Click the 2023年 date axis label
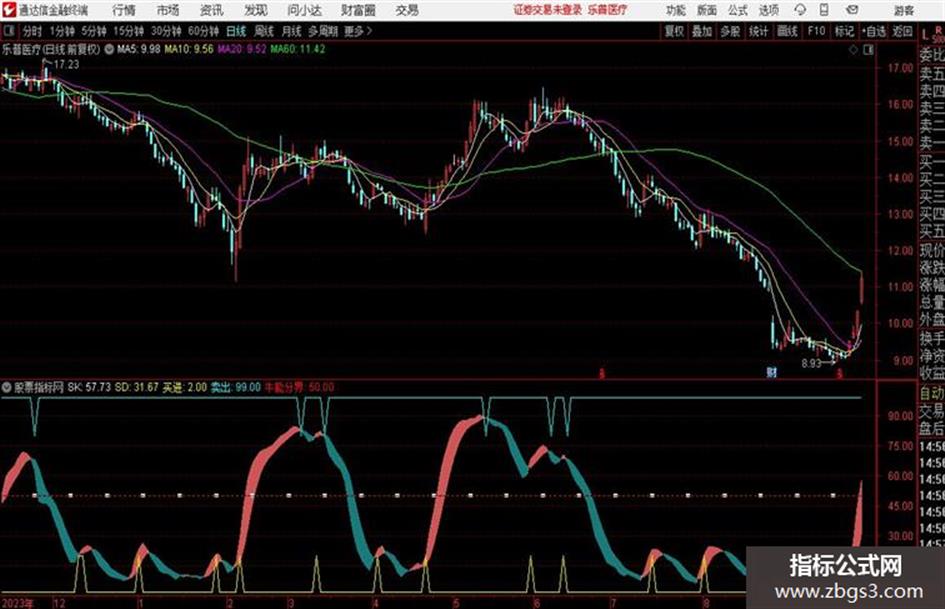The height and width of the screenshot is (609, 945). pyautogui.click(x=17, y=603)
